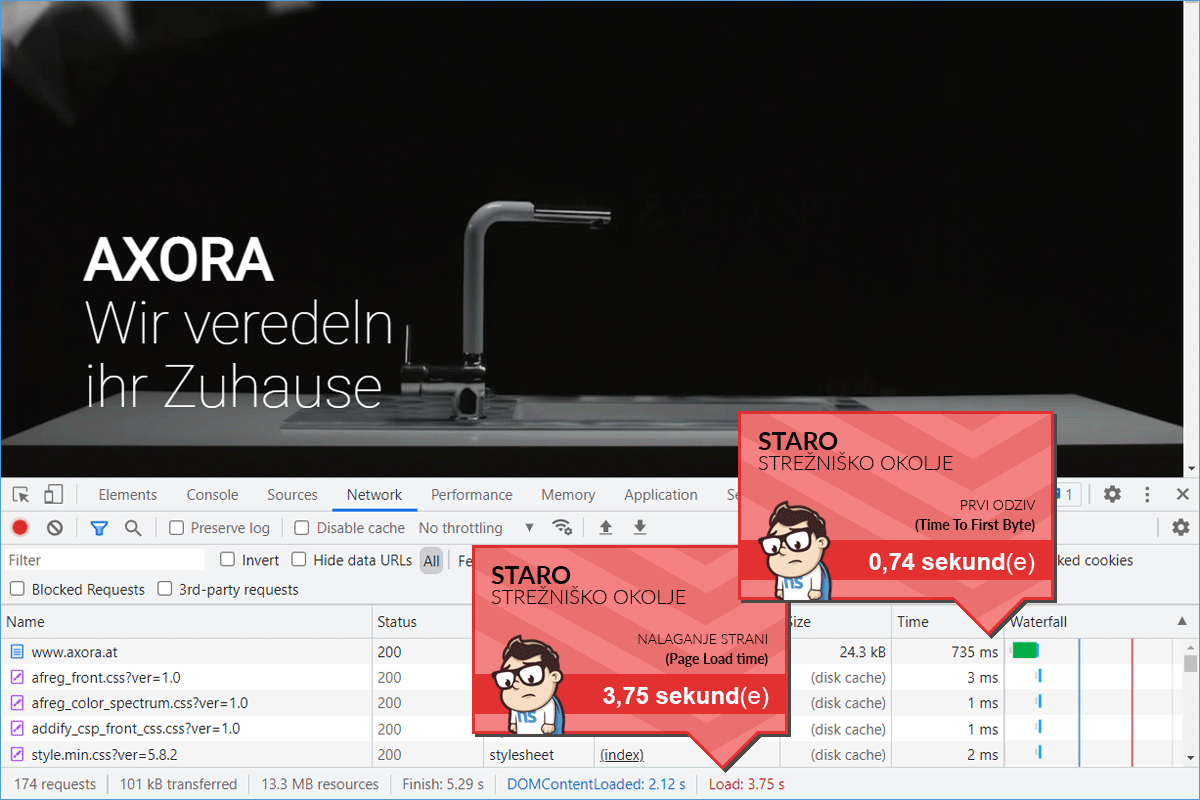Export HAR file download icon
This screenshot has height=800, width=1200.
point(640,528)
